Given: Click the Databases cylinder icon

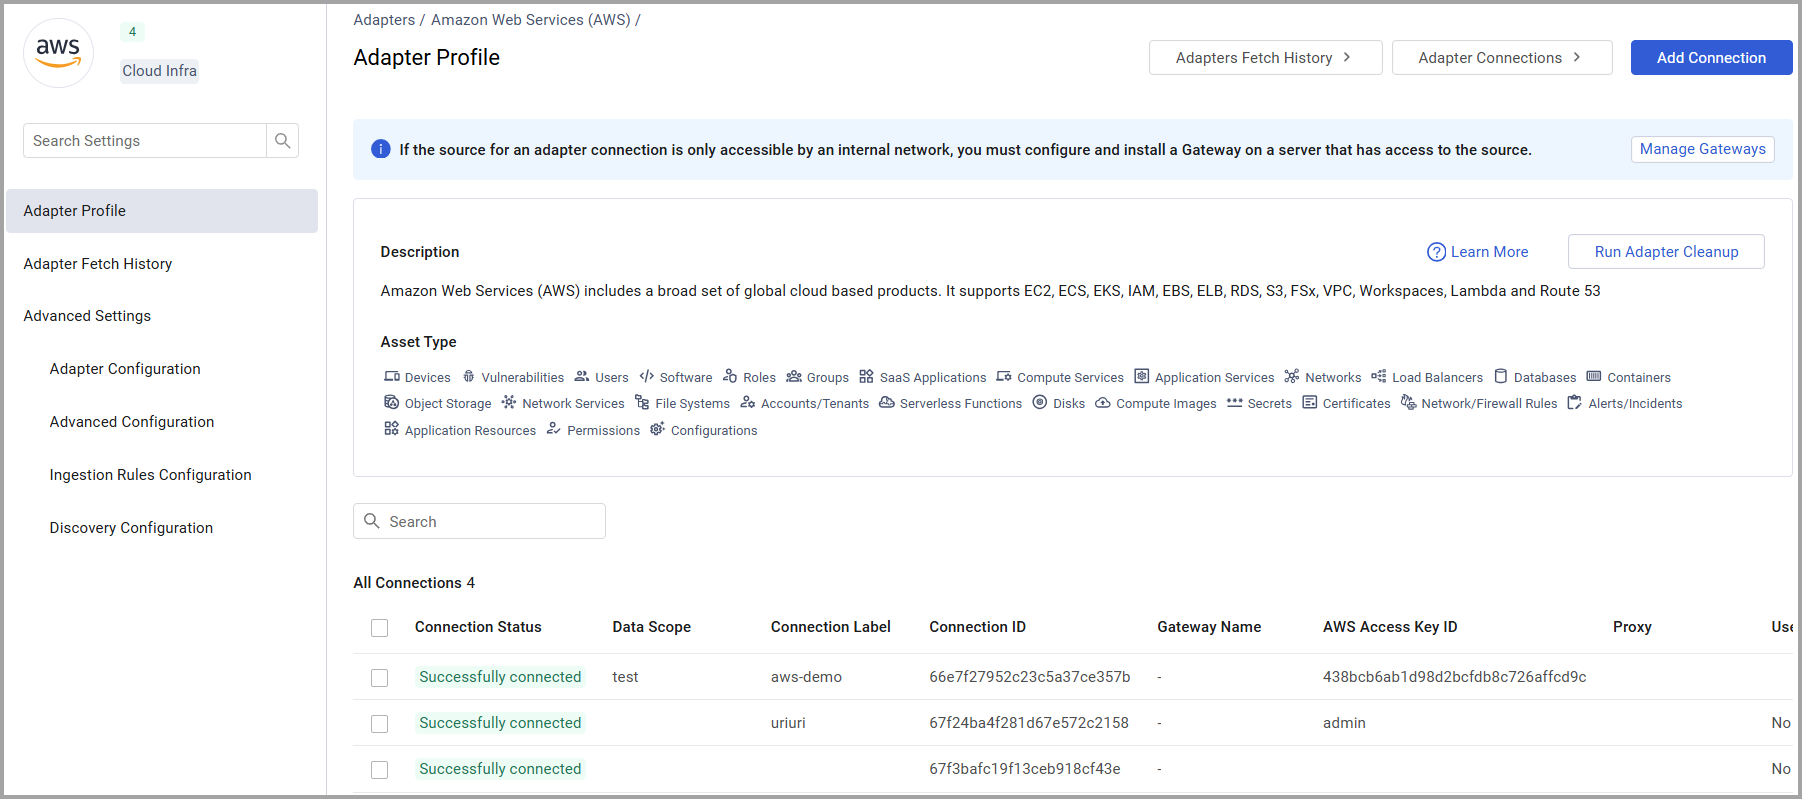Looking at the screenshot, I should pyautogui.click(x=1501, y=377).
